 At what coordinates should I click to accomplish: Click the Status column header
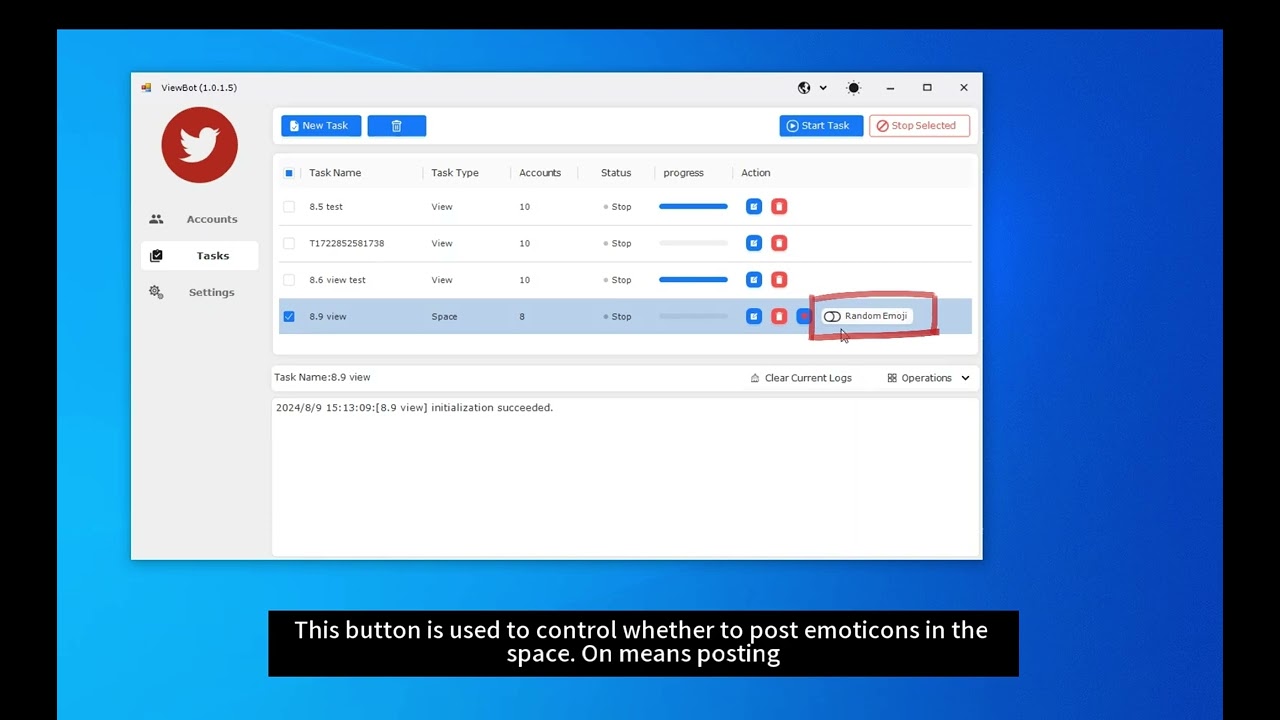click(x=616, y=173)
